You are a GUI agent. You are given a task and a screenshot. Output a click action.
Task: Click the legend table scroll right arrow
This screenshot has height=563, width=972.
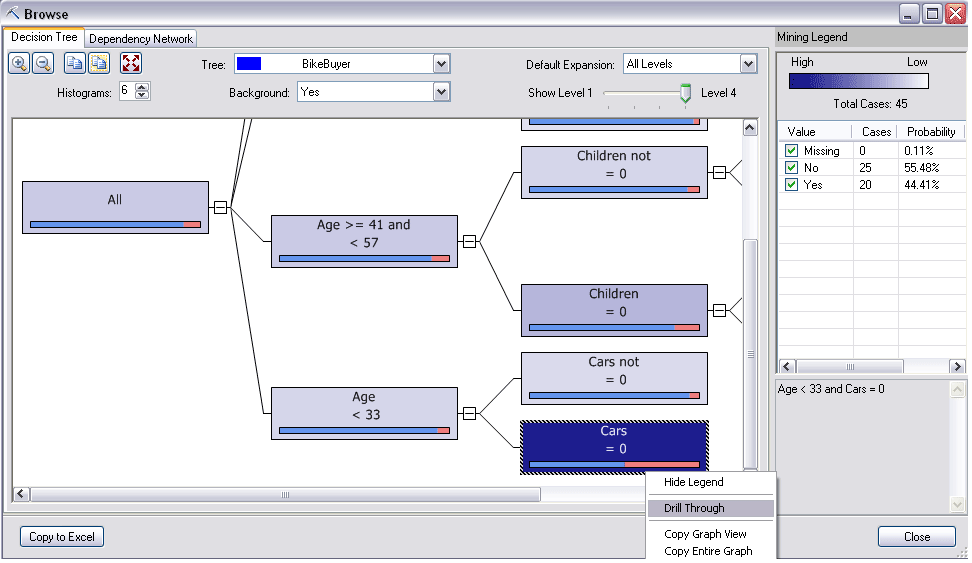coord(957,366)
